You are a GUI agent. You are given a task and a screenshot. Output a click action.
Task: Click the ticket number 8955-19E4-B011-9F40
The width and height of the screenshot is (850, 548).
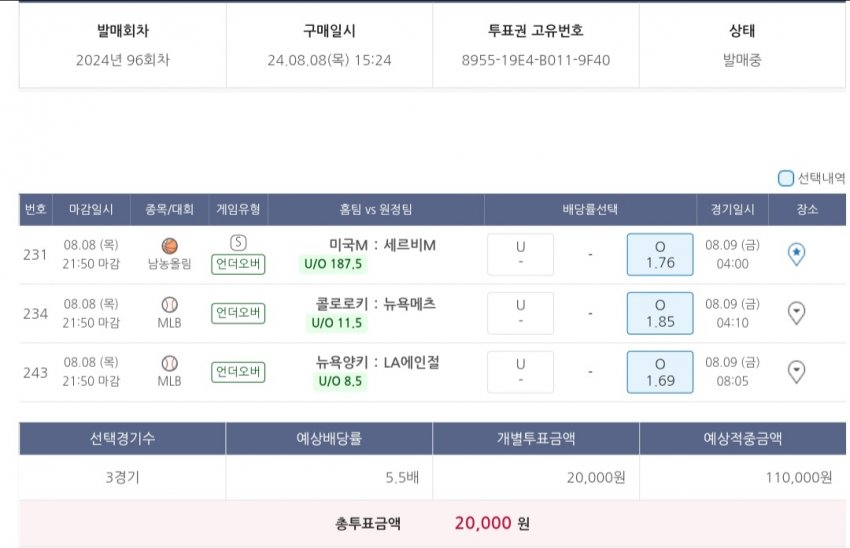(x=535, y=60)
